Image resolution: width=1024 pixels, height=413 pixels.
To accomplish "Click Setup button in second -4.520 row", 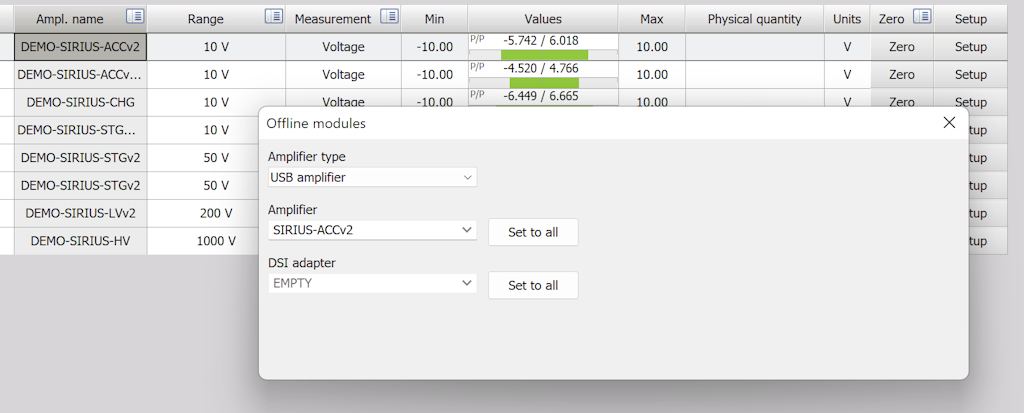I will pyautogui.click(x=970, y=75).
